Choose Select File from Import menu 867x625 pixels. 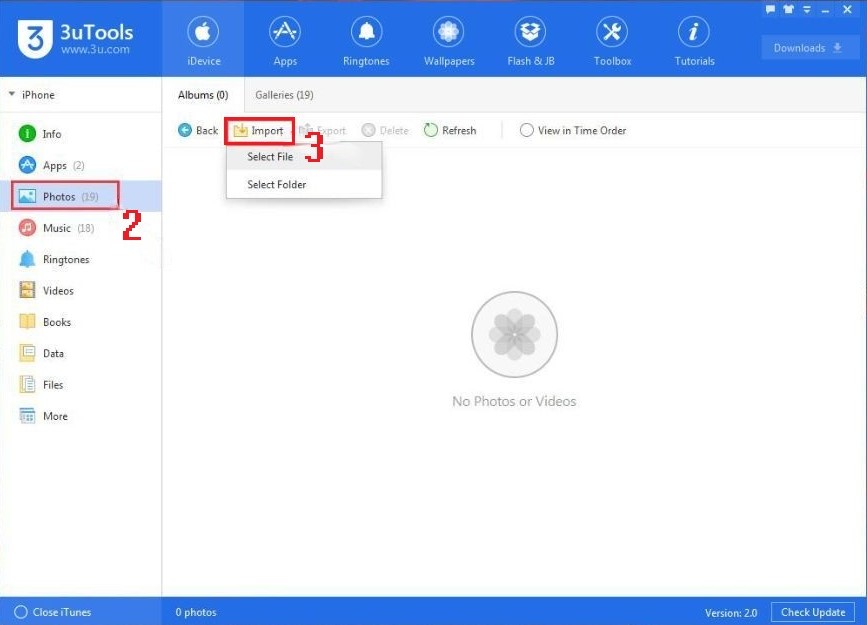[270, 157]
